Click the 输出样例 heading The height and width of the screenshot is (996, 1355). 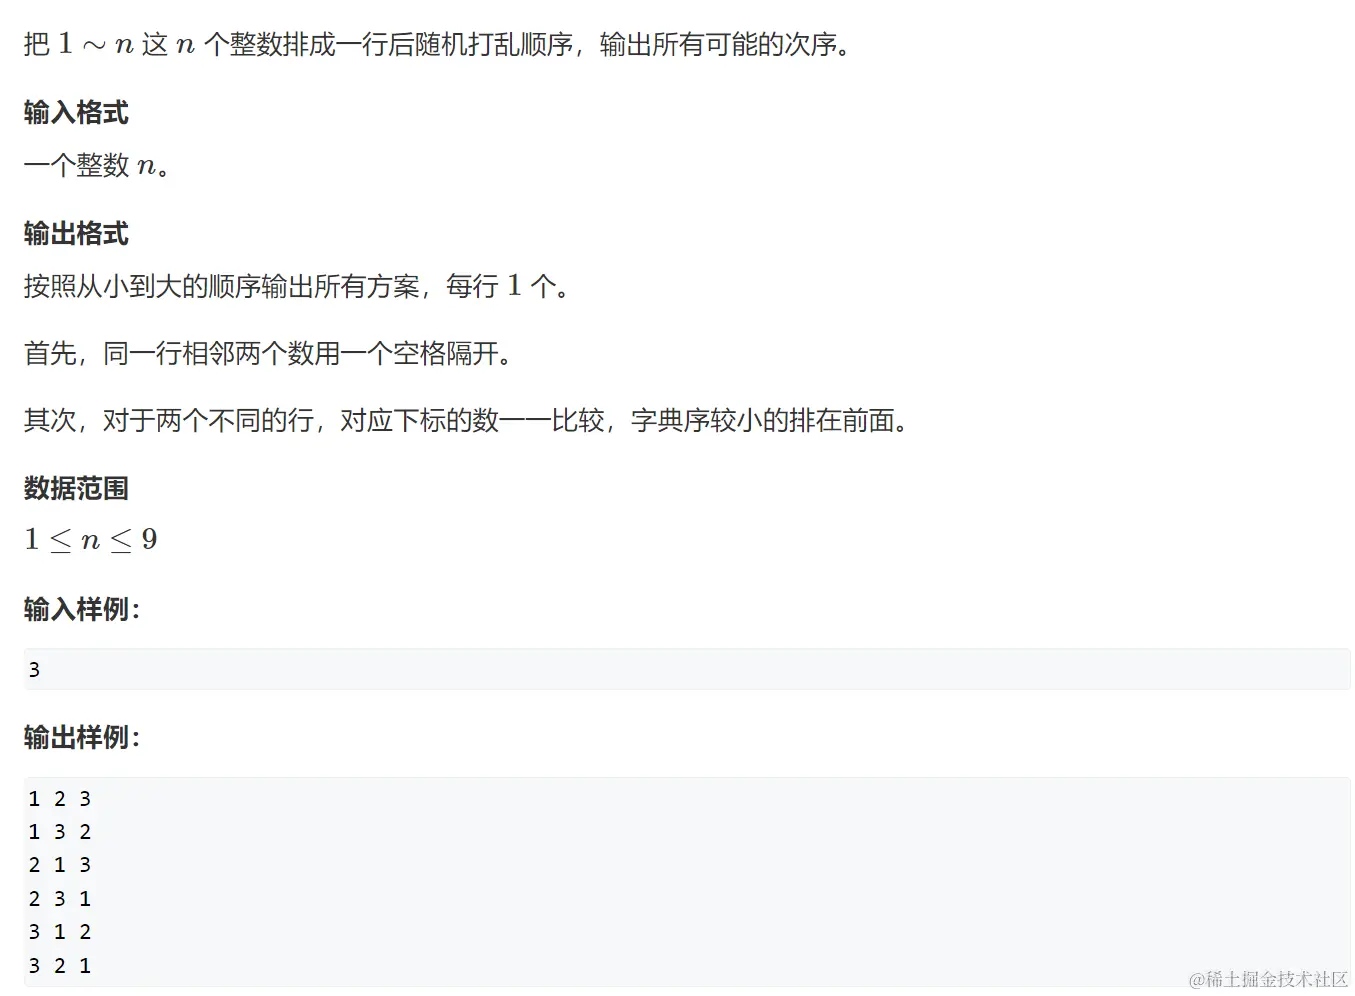coord(82,738)
